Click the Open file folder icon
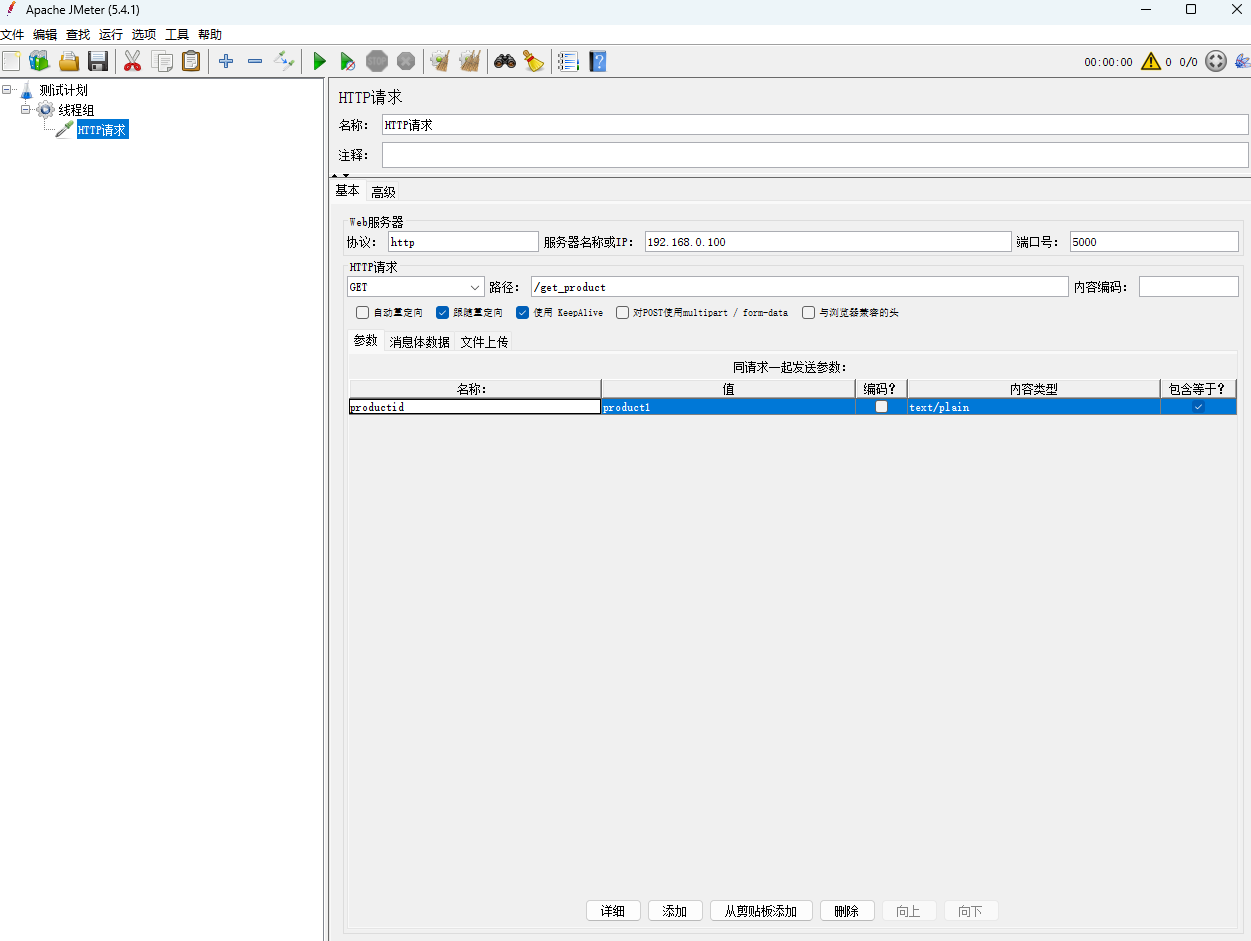The image size is (1251, 941). pyautogui.click(x=69, y=62)
